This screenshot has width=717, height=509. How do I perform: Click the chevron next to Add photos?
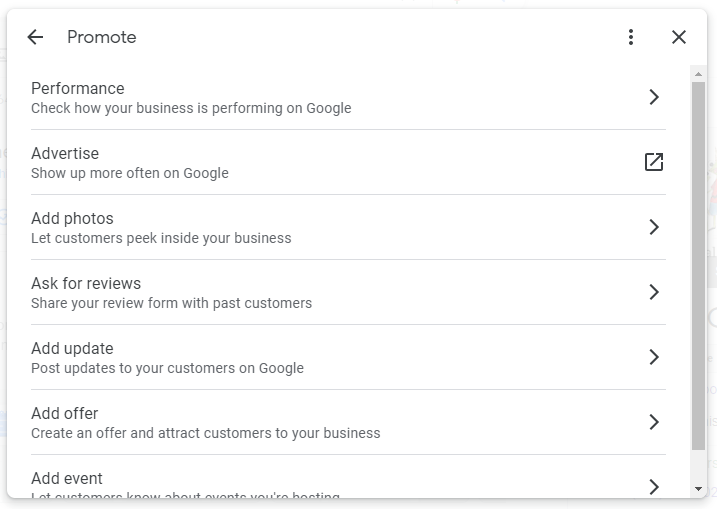pyautogui.click(x=654, y=227)
